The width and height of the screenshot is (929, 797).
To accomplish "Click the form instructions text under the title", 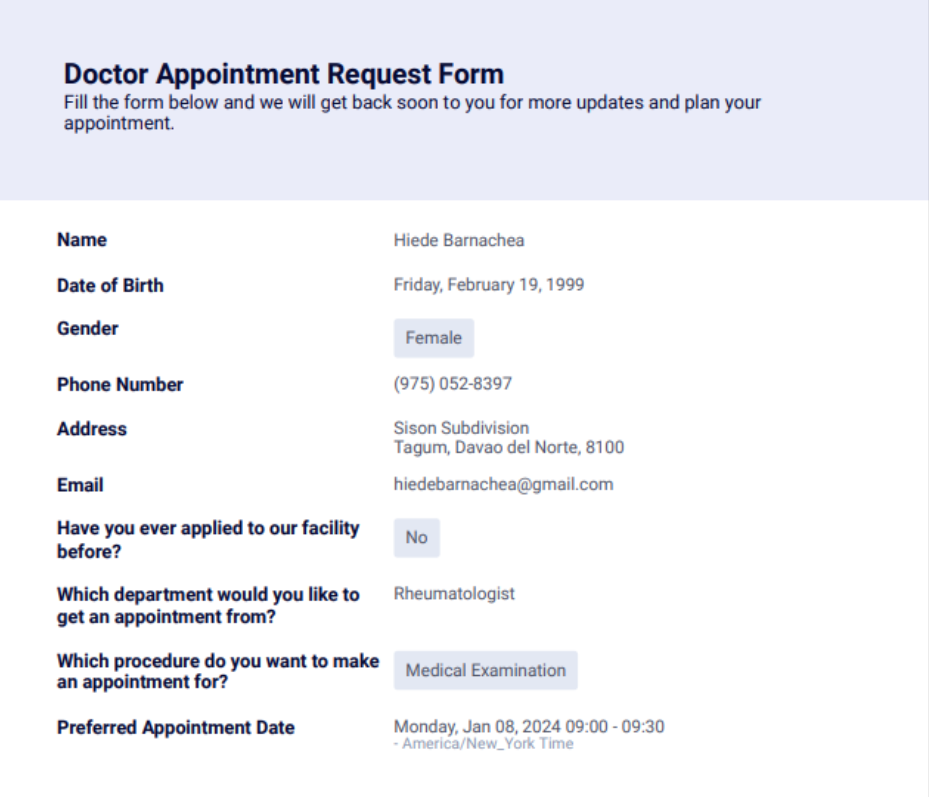I will coord(412,113).
